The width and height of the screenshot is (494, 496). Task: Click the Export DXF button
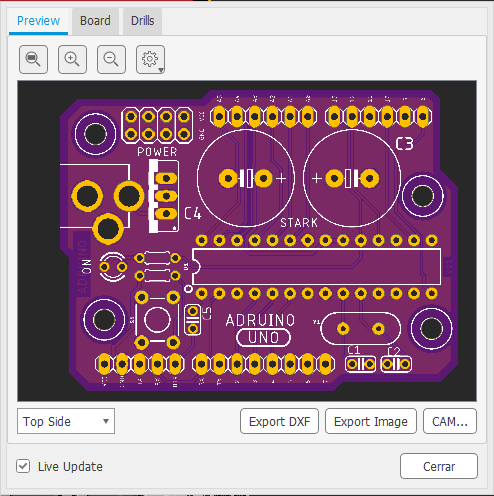click(x=279, y=421)
